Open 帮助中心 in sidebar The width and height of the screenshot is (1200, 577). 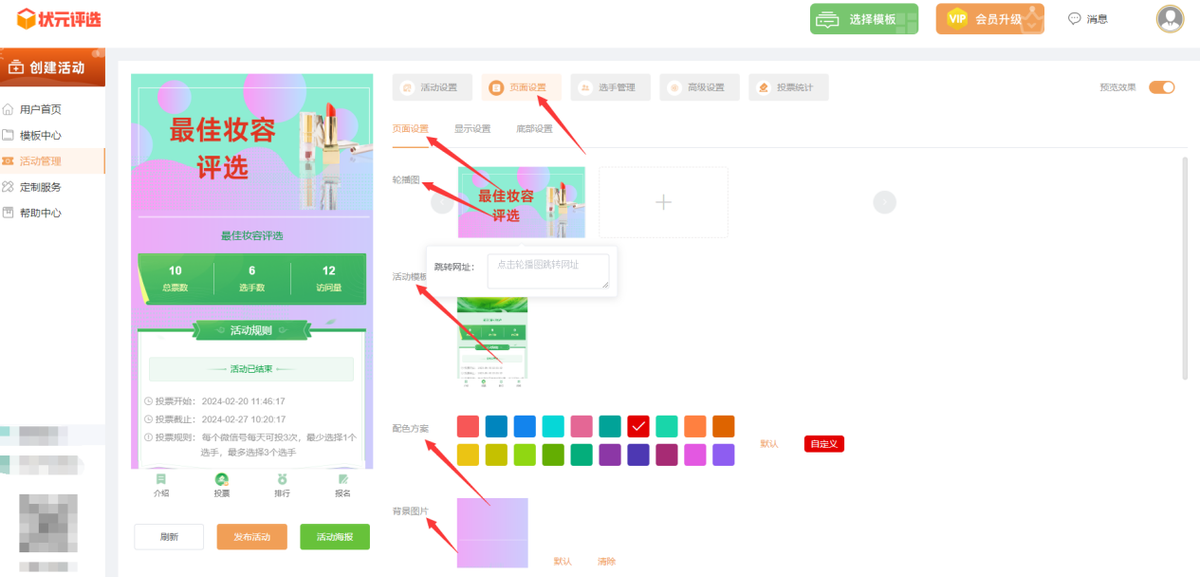click(40, 213)
